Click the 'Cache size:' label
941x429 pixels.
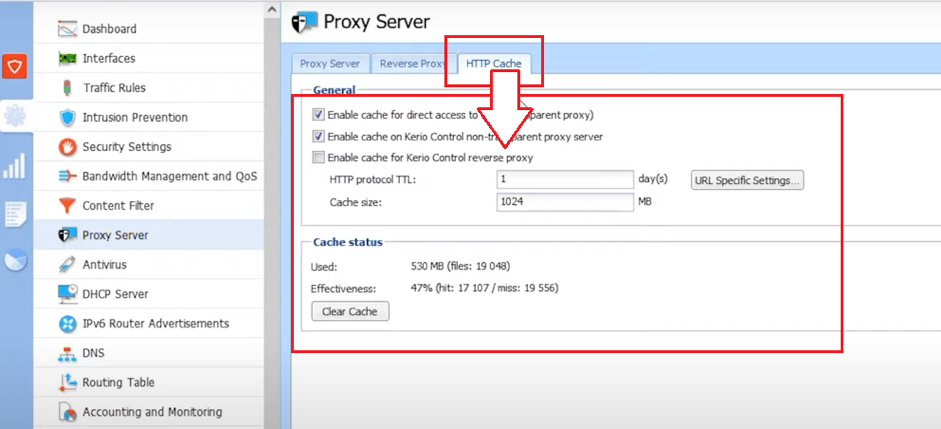click(356, 202)
